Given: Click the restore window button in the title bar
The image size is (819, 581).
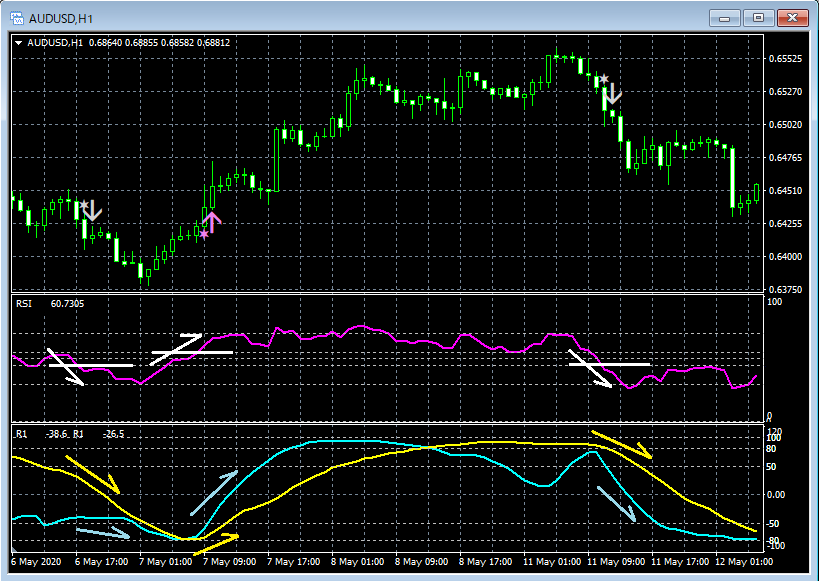Looking at the screenshot, I should click(x=757, y=17).
